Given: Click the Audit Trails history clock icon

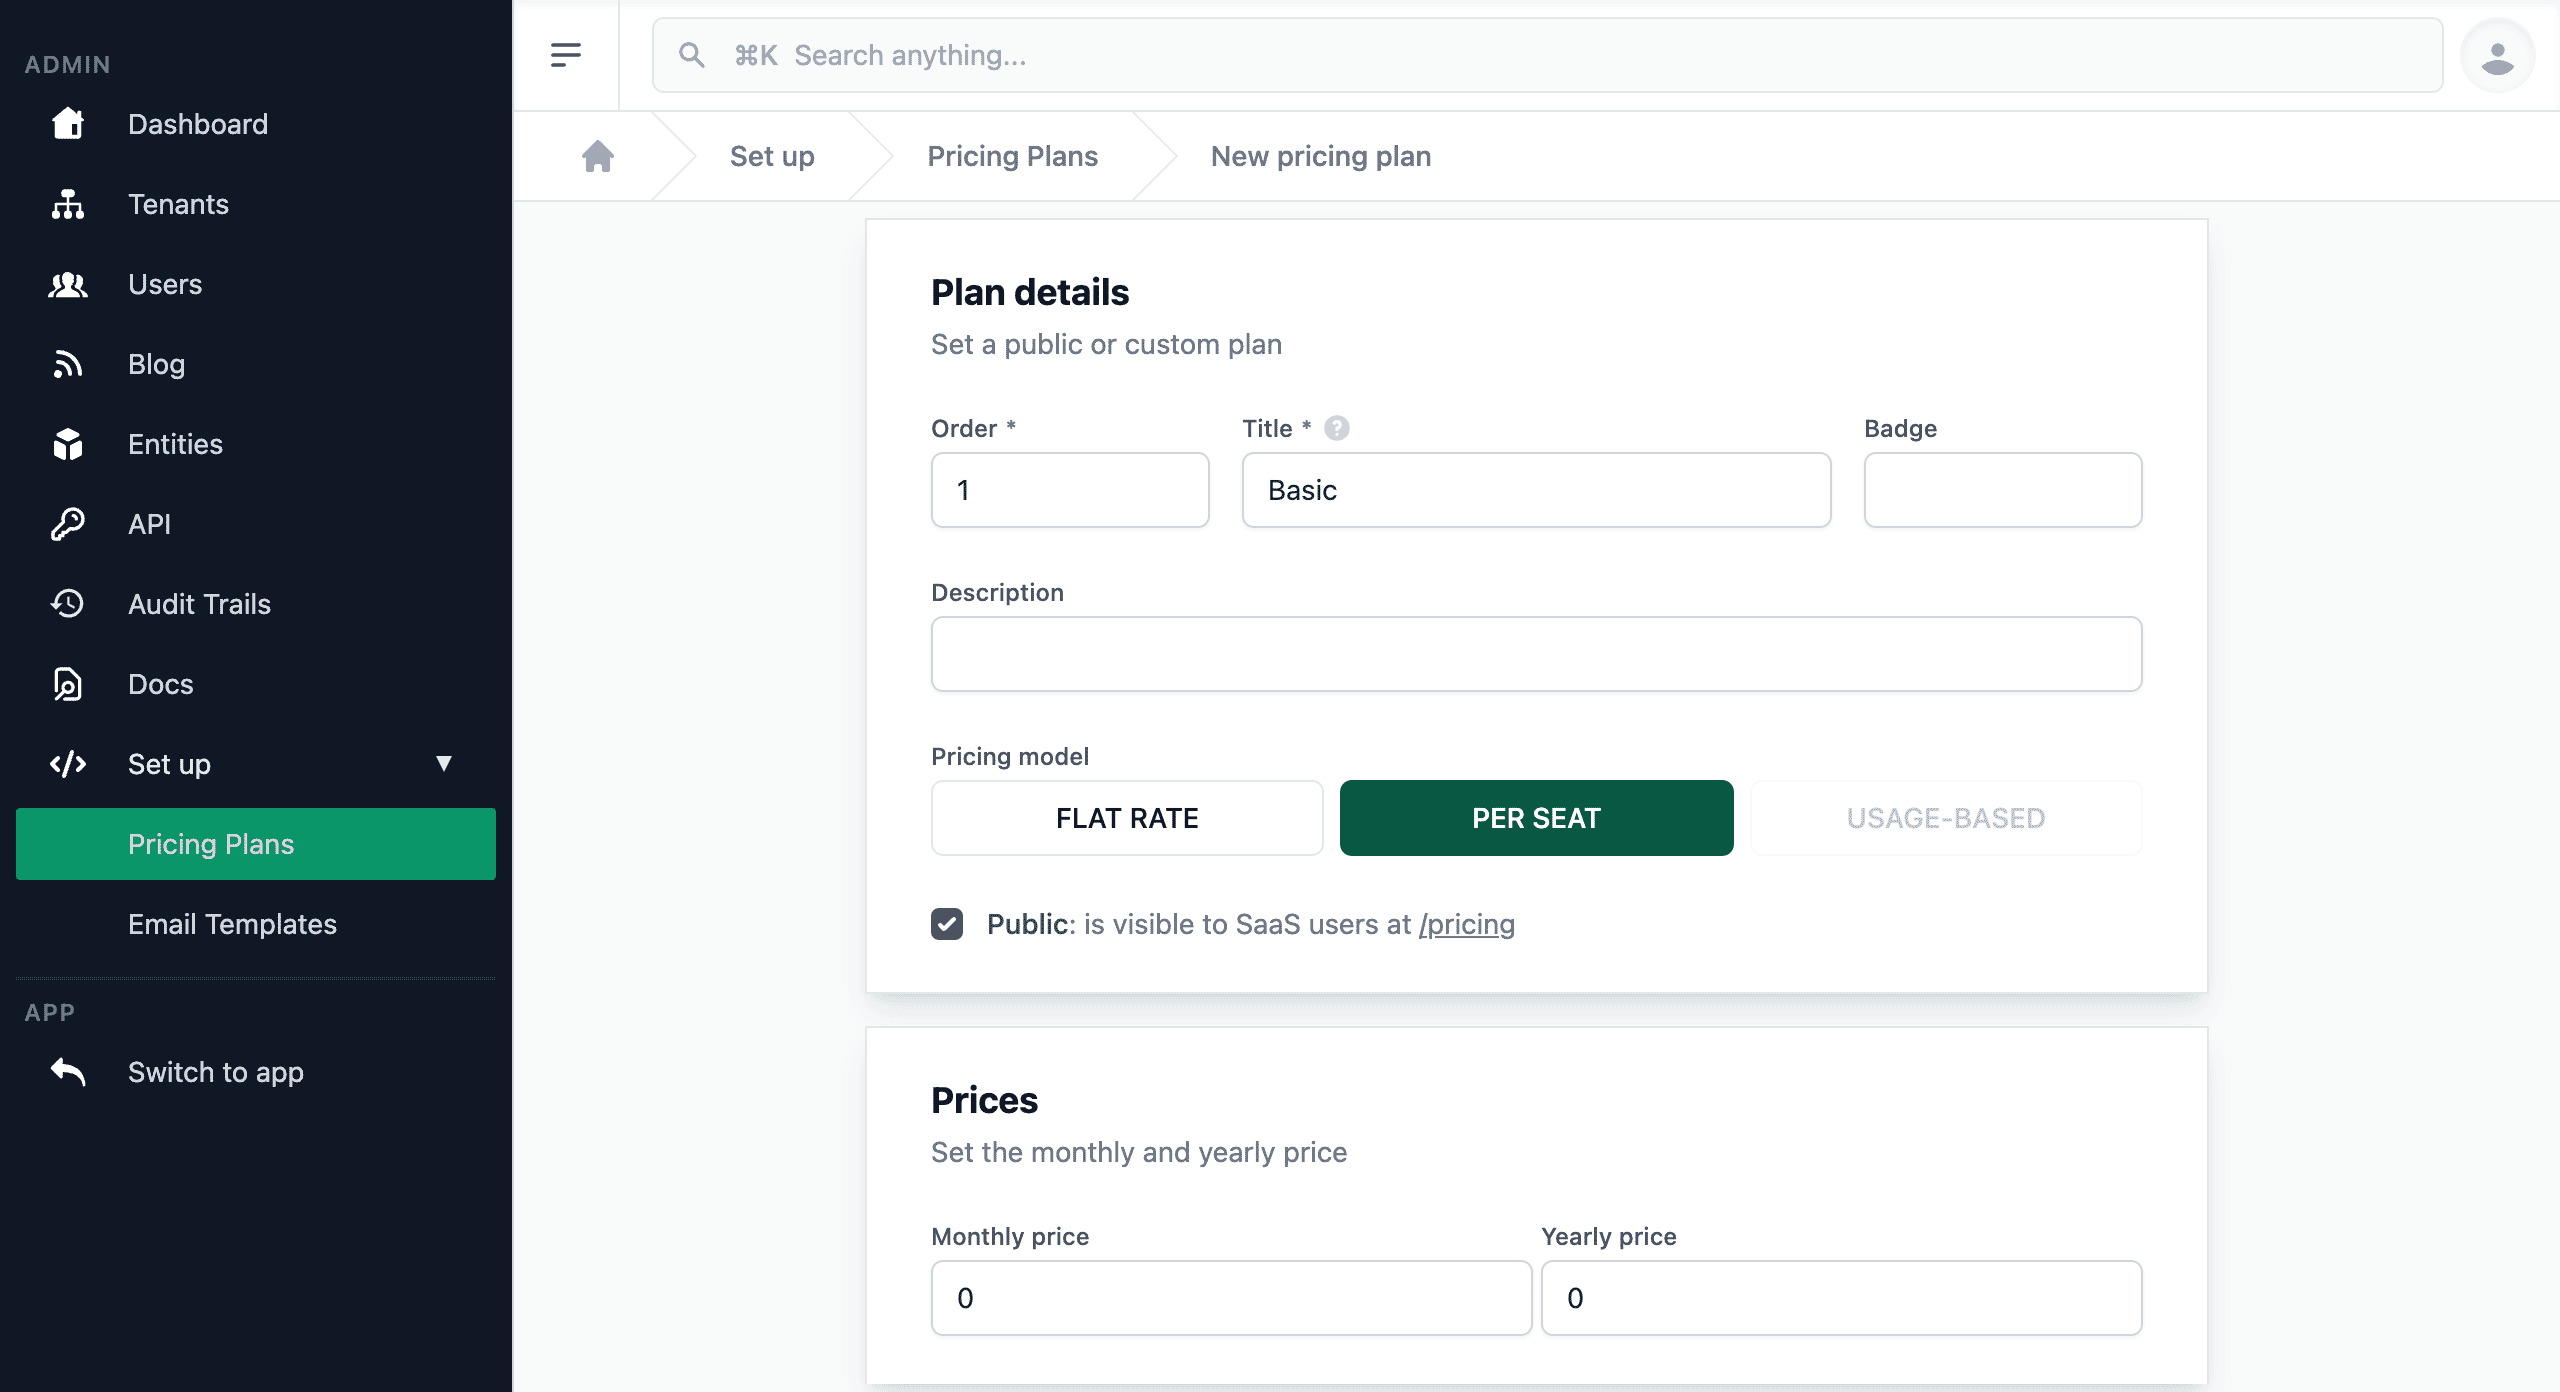Looking at the screenshot, I should click(x=68, y=604).
